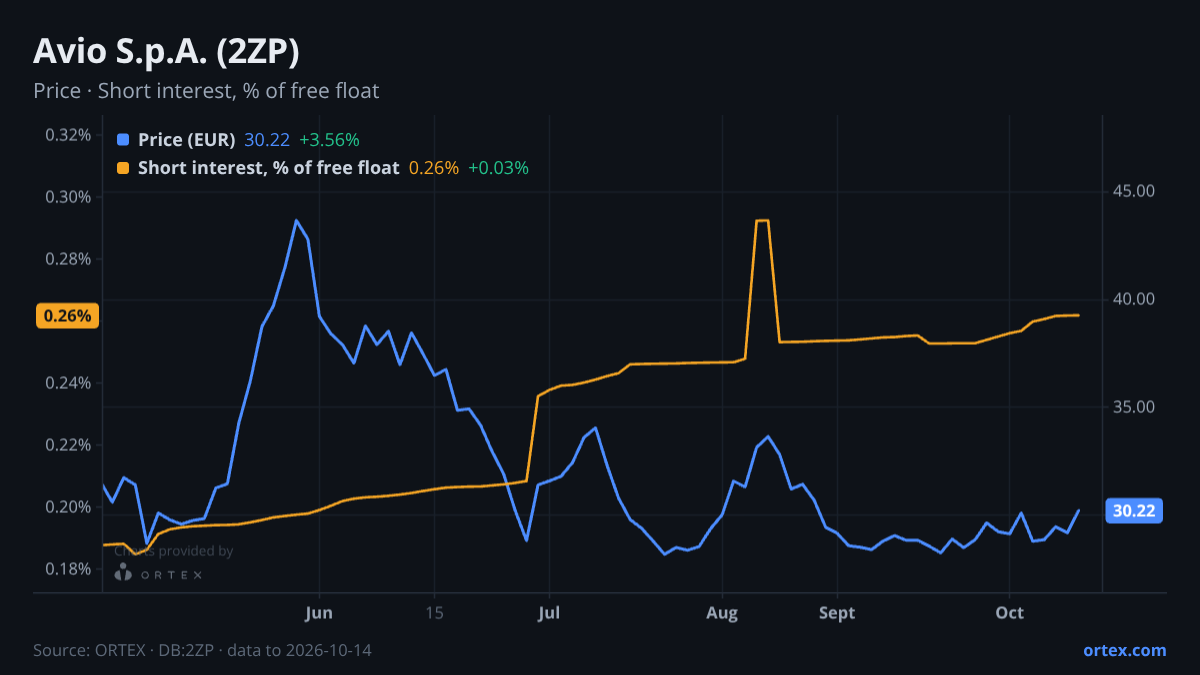1200x675 pixels.
Task: Click the 0.30% left axis label
Action: click(68, 197)
